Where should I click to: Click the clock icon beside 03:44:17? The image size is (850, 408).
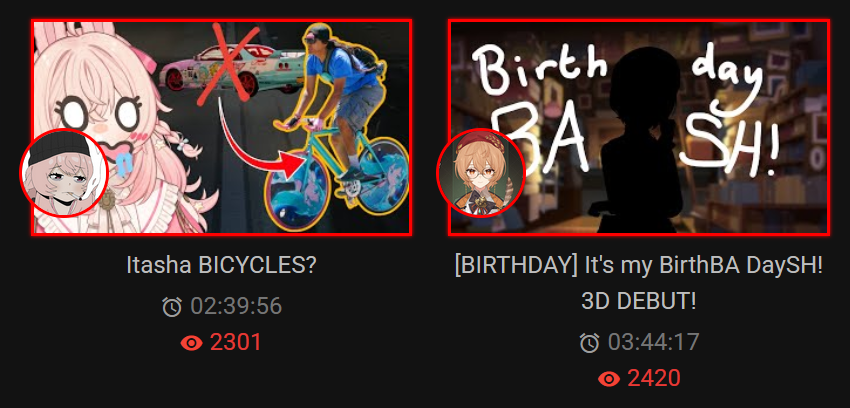point(589,342)
